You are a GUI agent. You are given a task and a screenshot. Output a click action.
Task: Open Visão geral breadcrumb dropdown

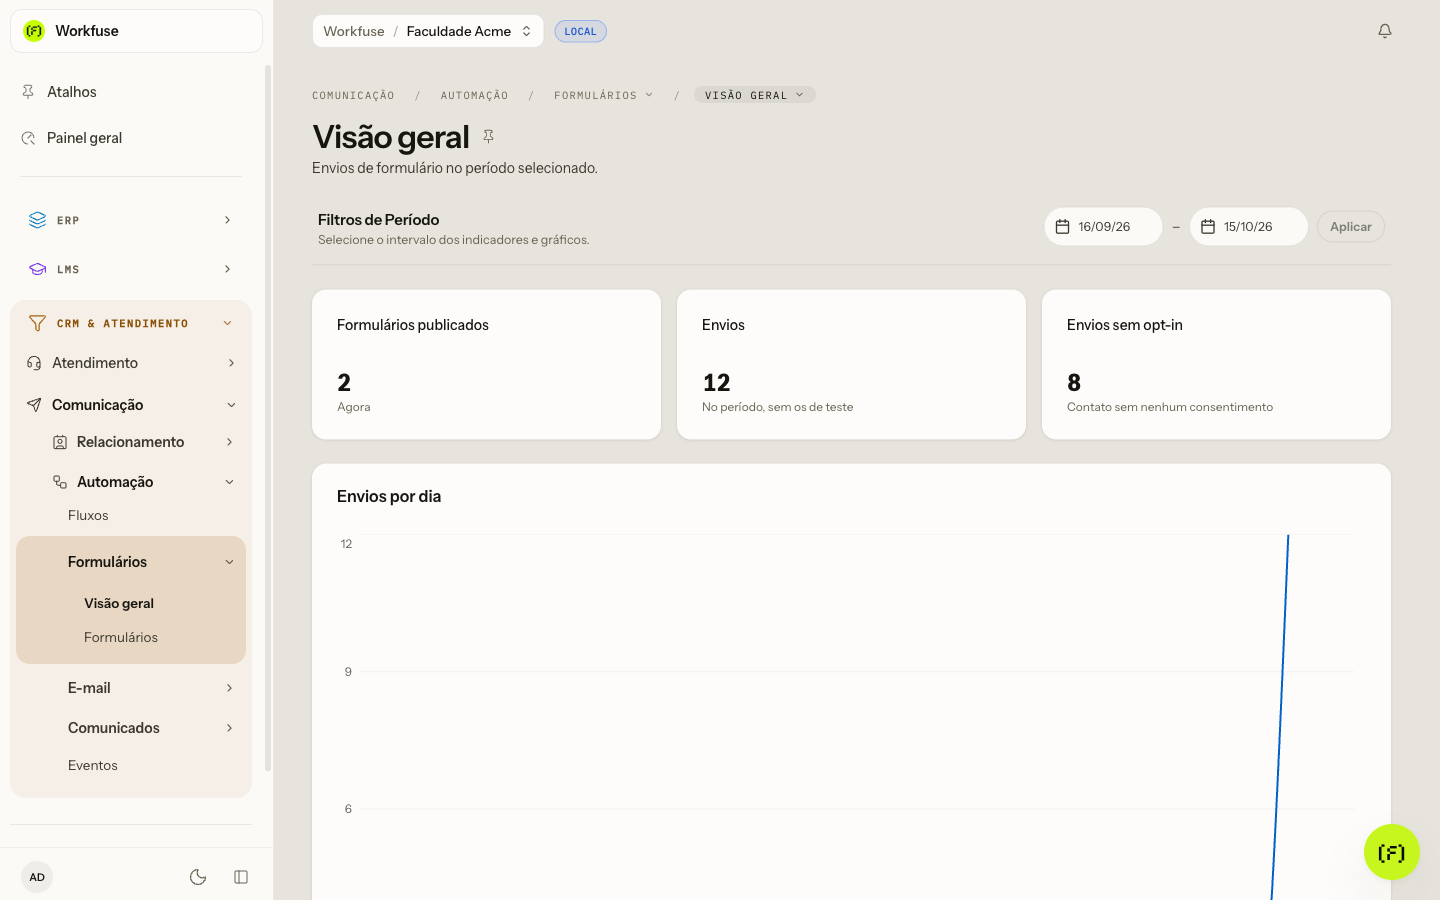754,95
